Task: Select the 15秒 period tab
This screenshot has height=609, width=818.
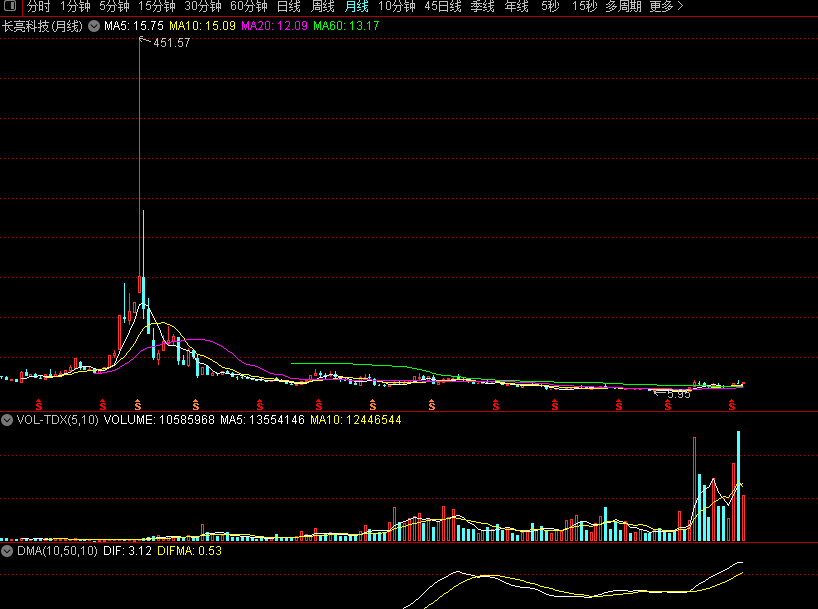Action: click(584, 7)
